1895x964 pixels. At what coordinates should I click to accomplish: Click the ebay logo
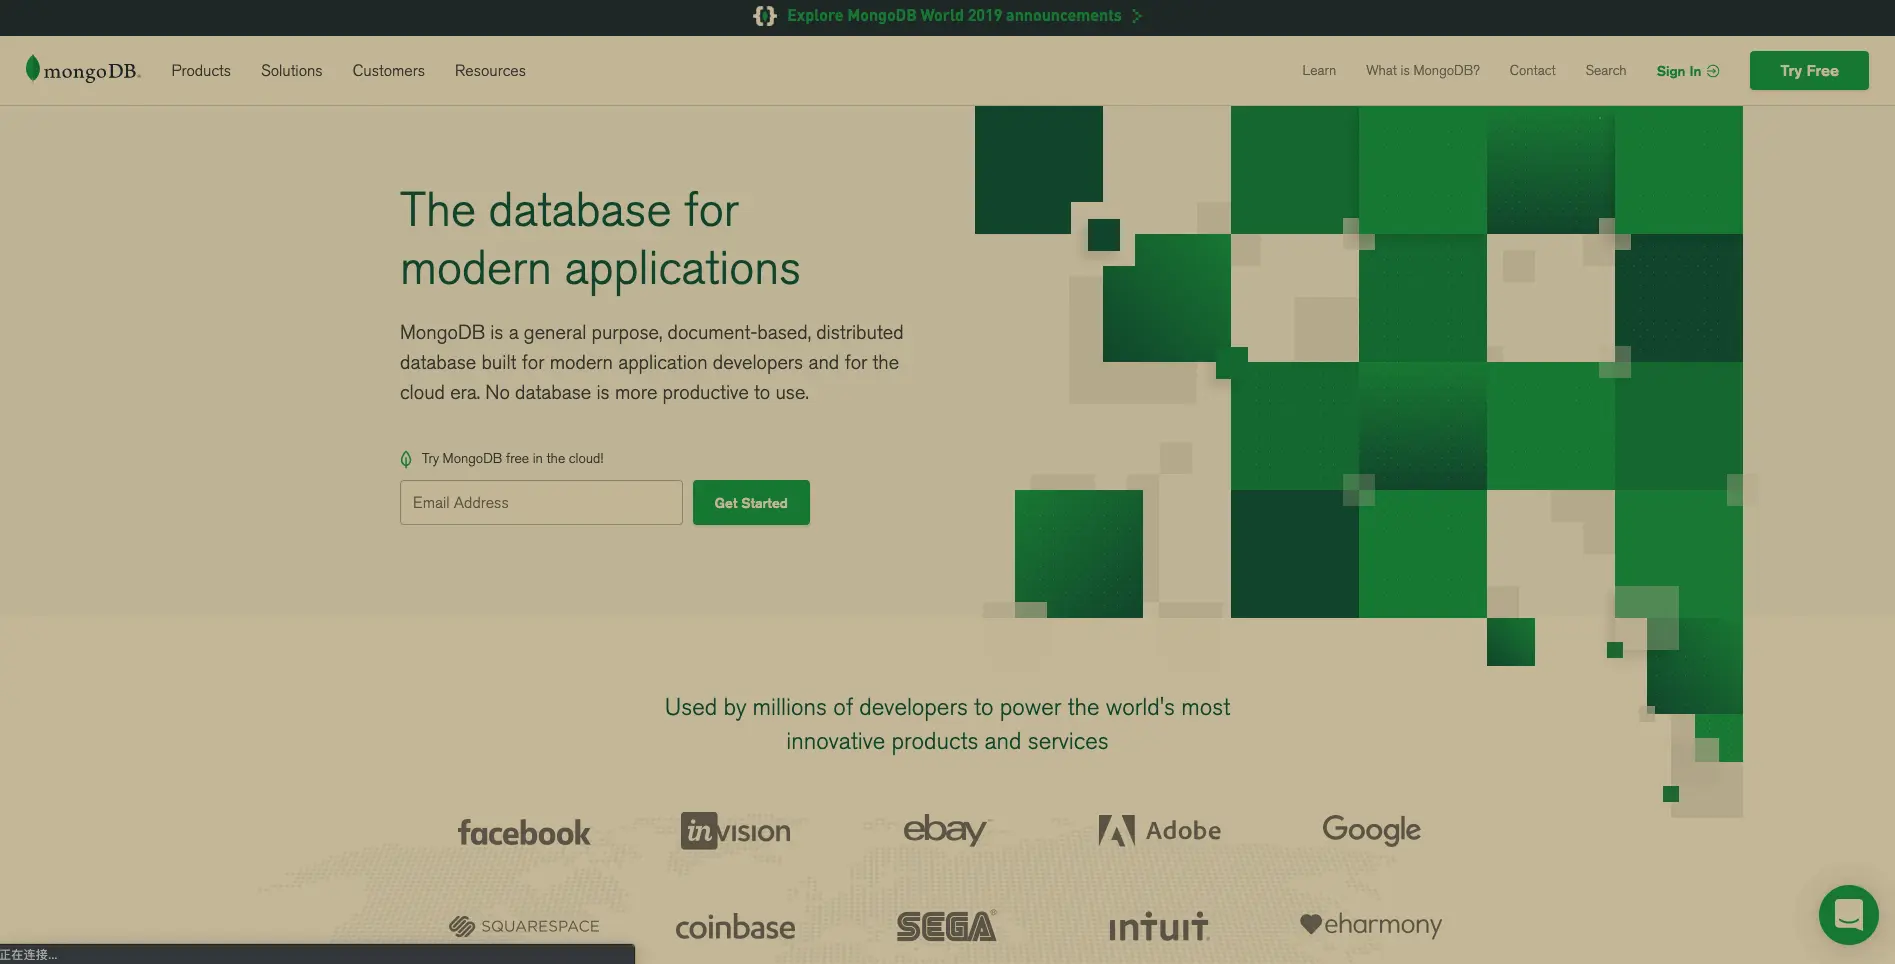(x=945, y=830)
